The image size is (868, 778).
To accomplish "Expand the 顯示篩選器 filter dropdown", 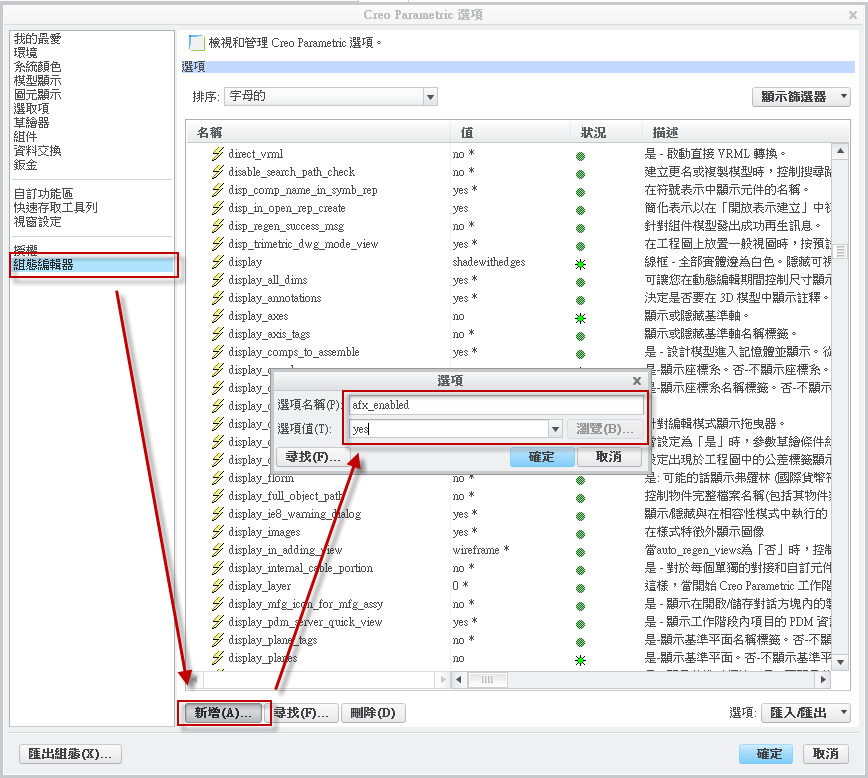I will coord(800,97).
